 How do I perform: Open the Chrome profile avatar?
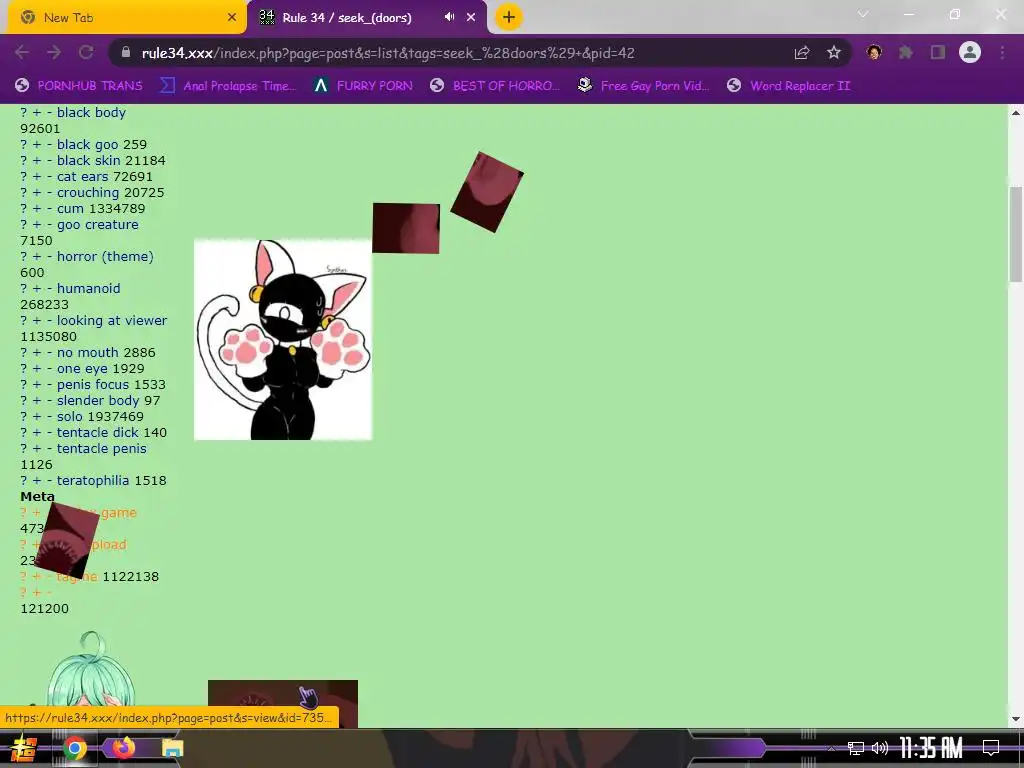click(970, 52)
